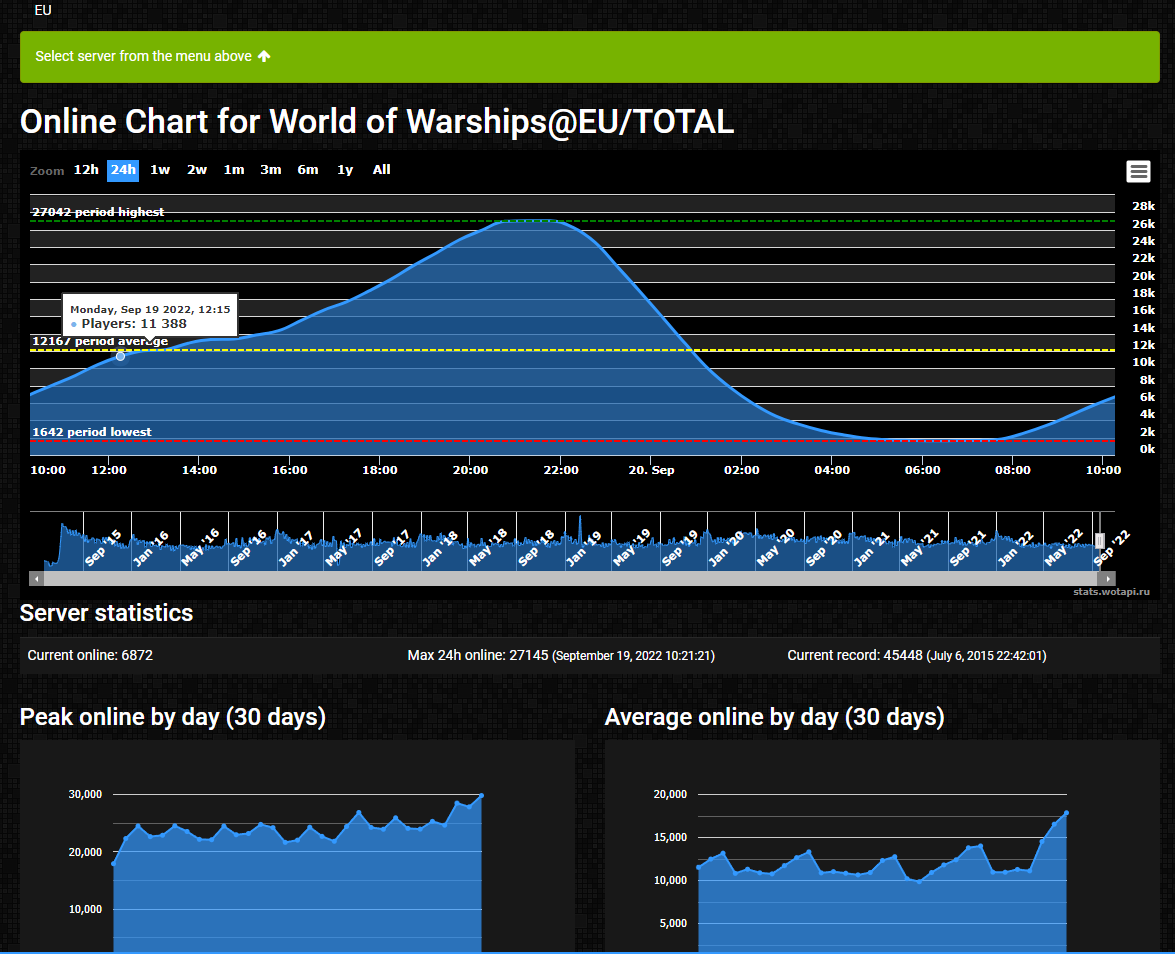Screen dimensions: 1175x954
Task: Choose the 6m zoom option
Action: [x=308, y=170]
